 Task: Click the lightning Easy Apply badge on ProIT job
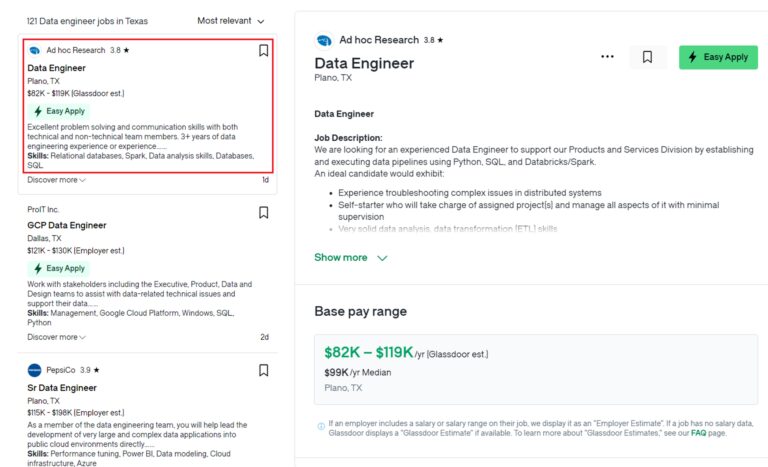[59, 269]
